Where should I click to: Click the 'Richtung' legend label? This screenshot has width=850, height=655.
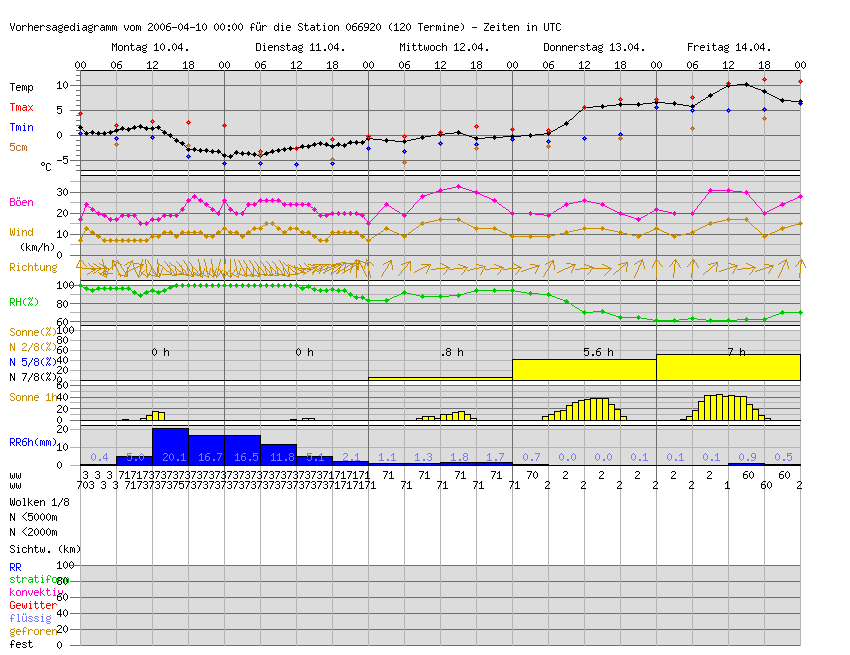33,267
